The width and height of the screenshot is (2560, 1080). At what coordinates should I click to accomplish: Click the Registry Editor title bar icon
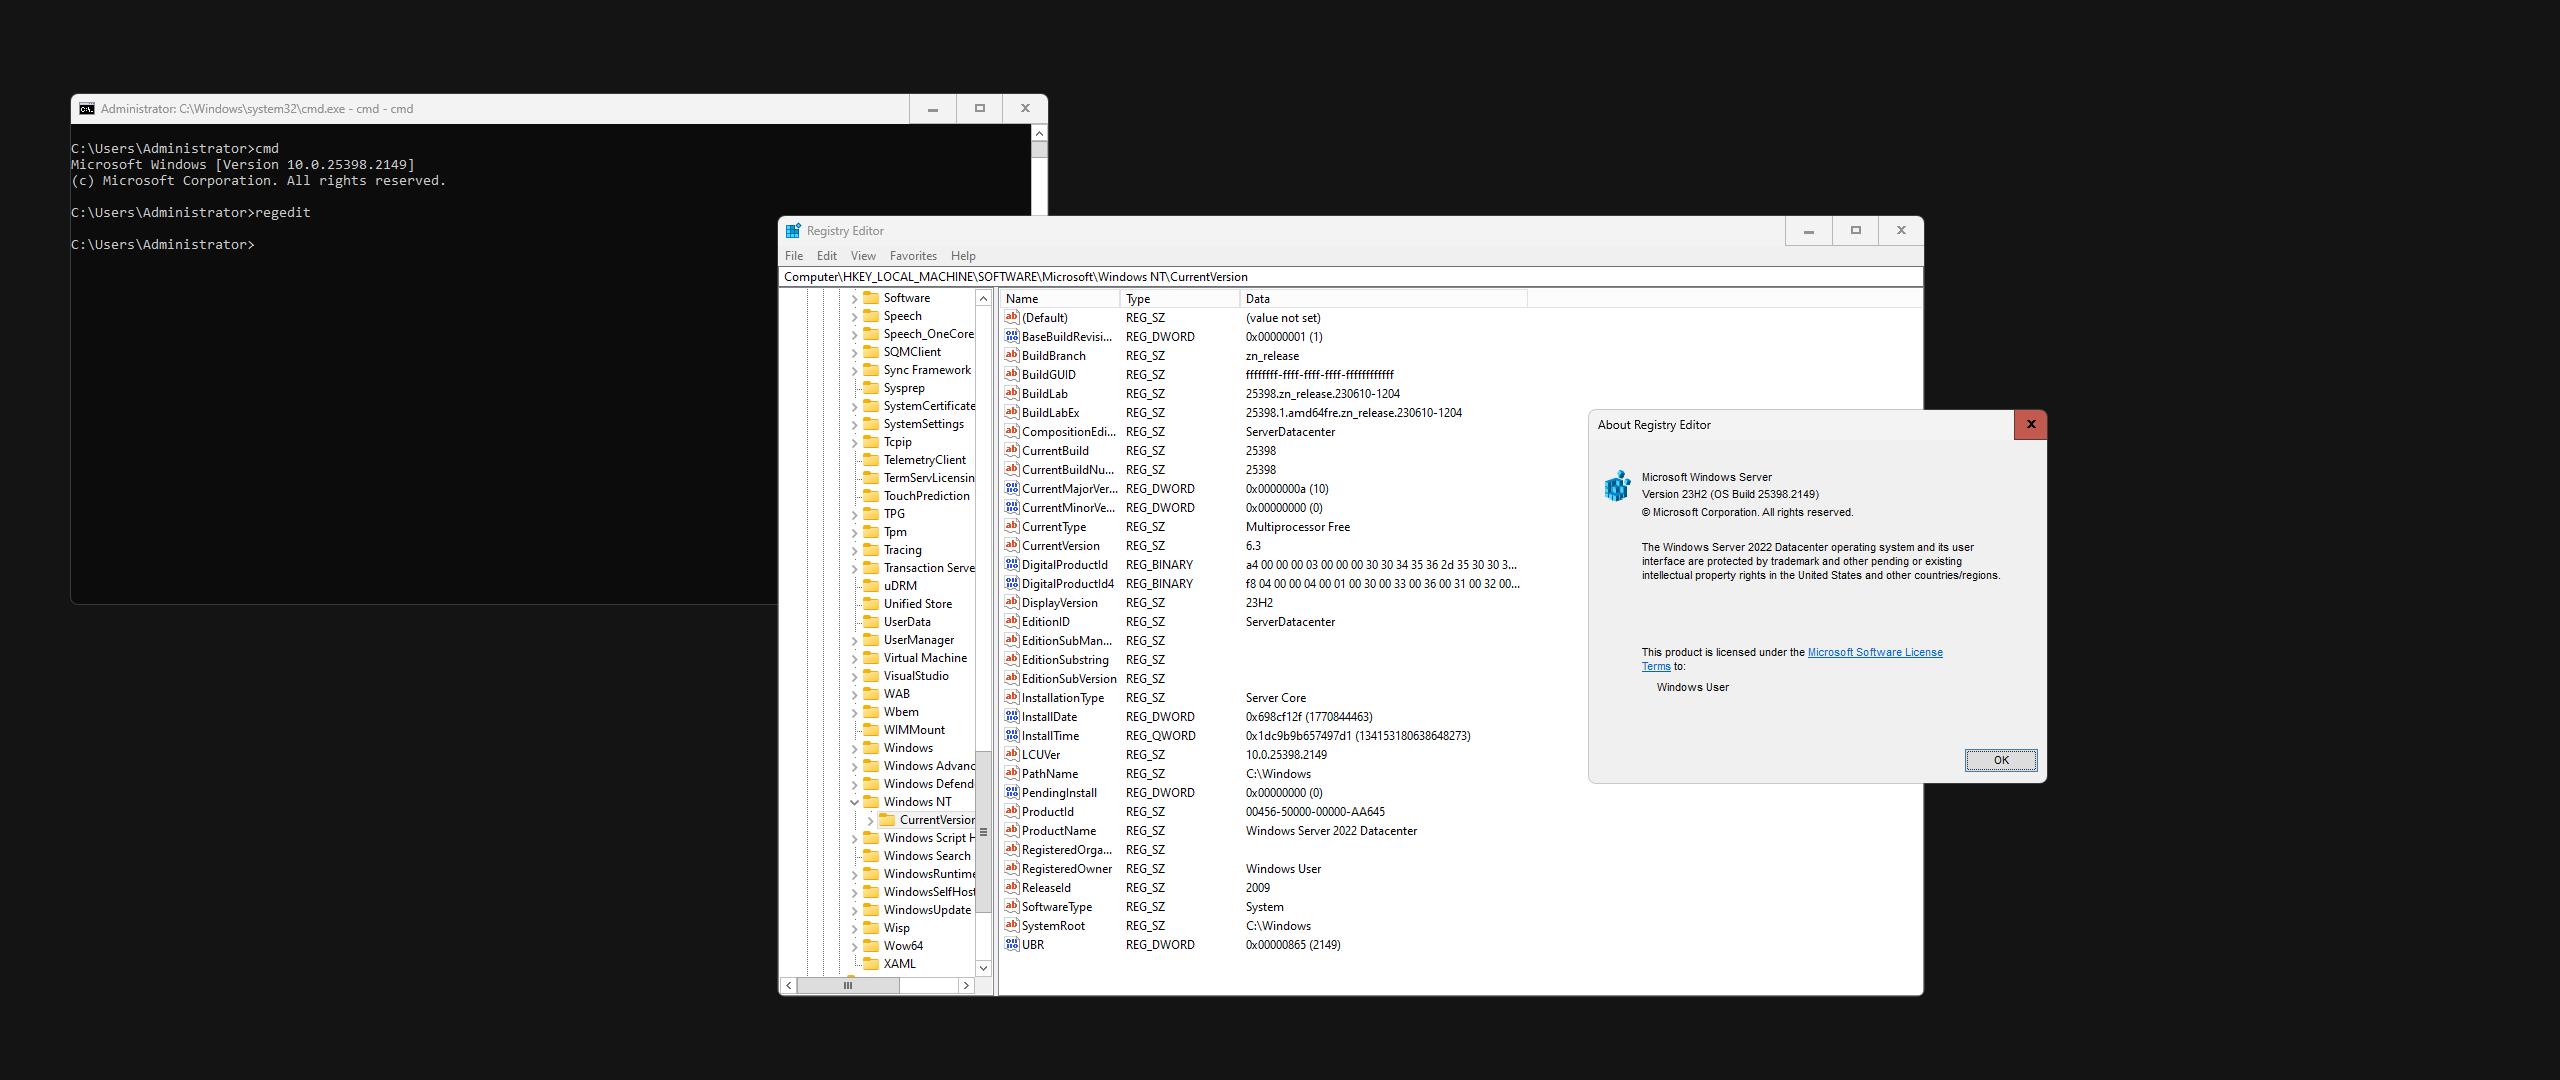(793, 231)
